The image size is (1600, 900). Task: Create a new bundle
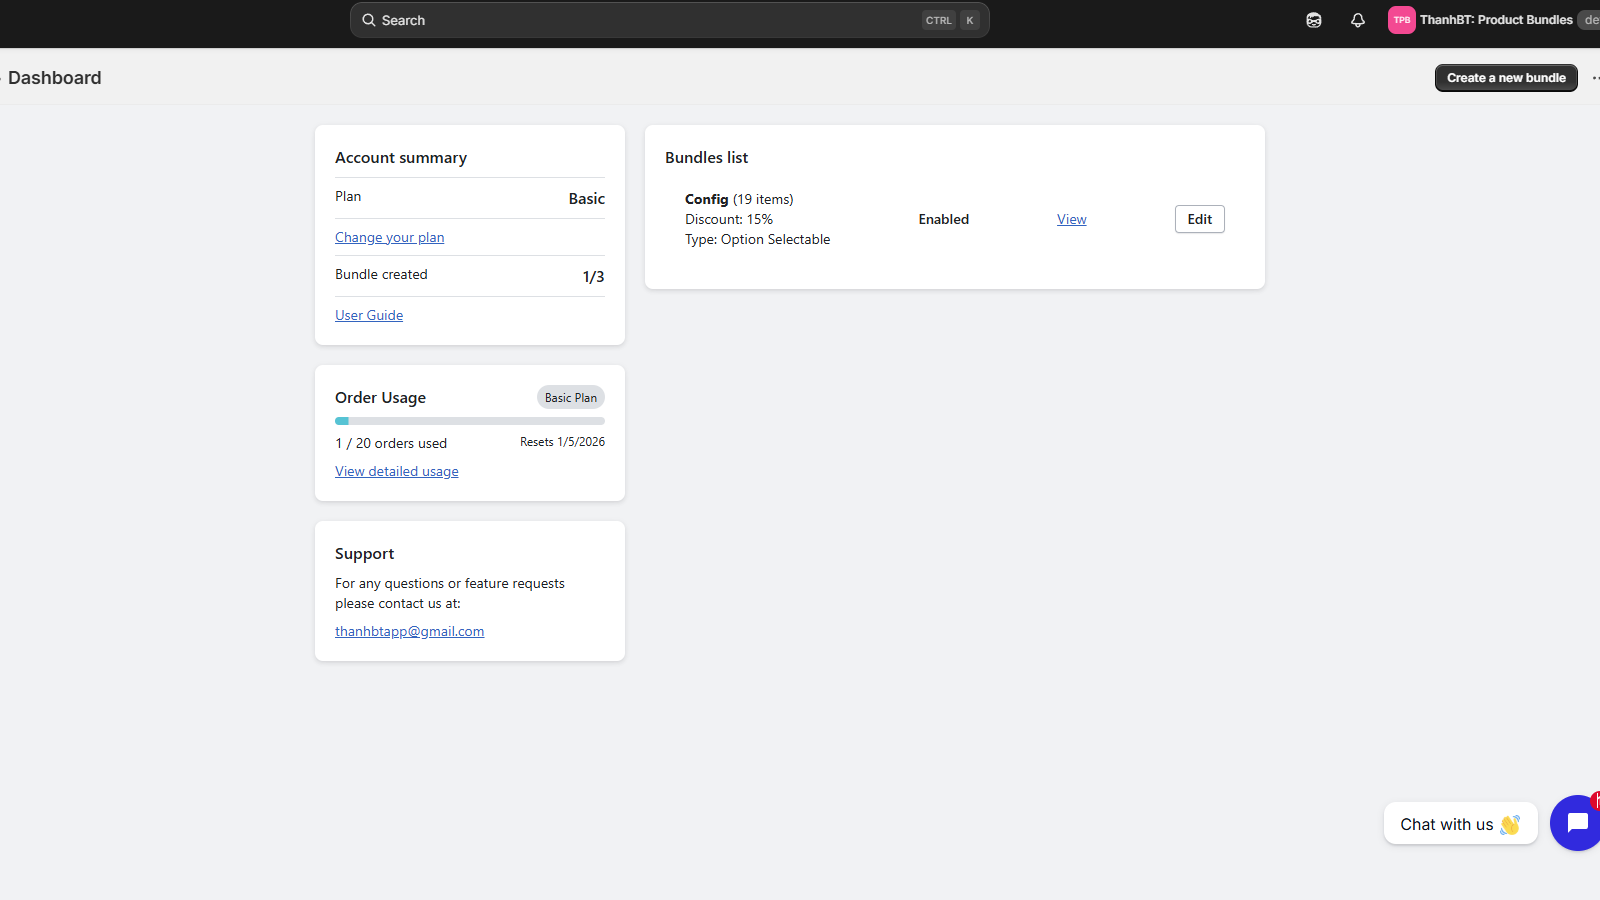[1506, 78]
